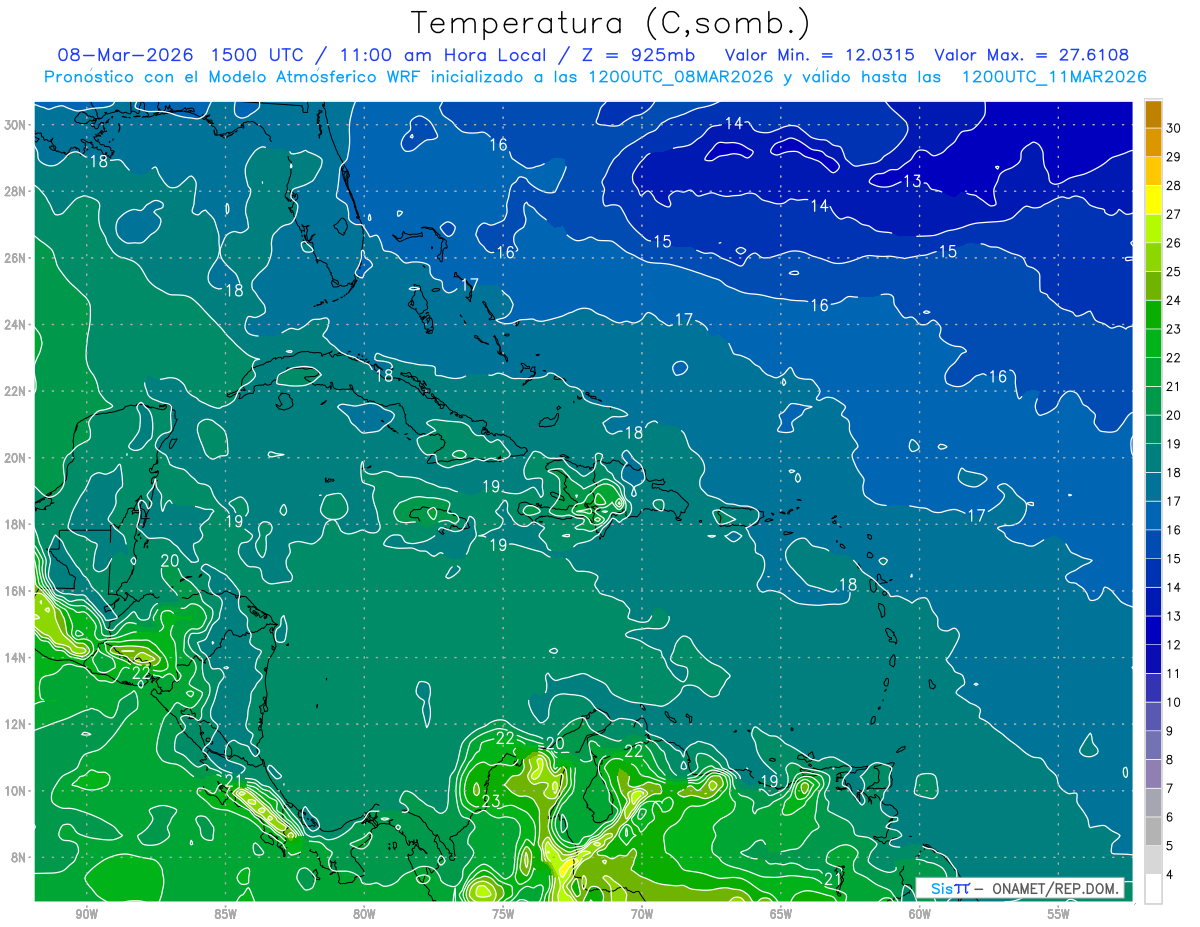
Task: Click the "70W" longitude axis label
Action: click(x=642, y=914)
